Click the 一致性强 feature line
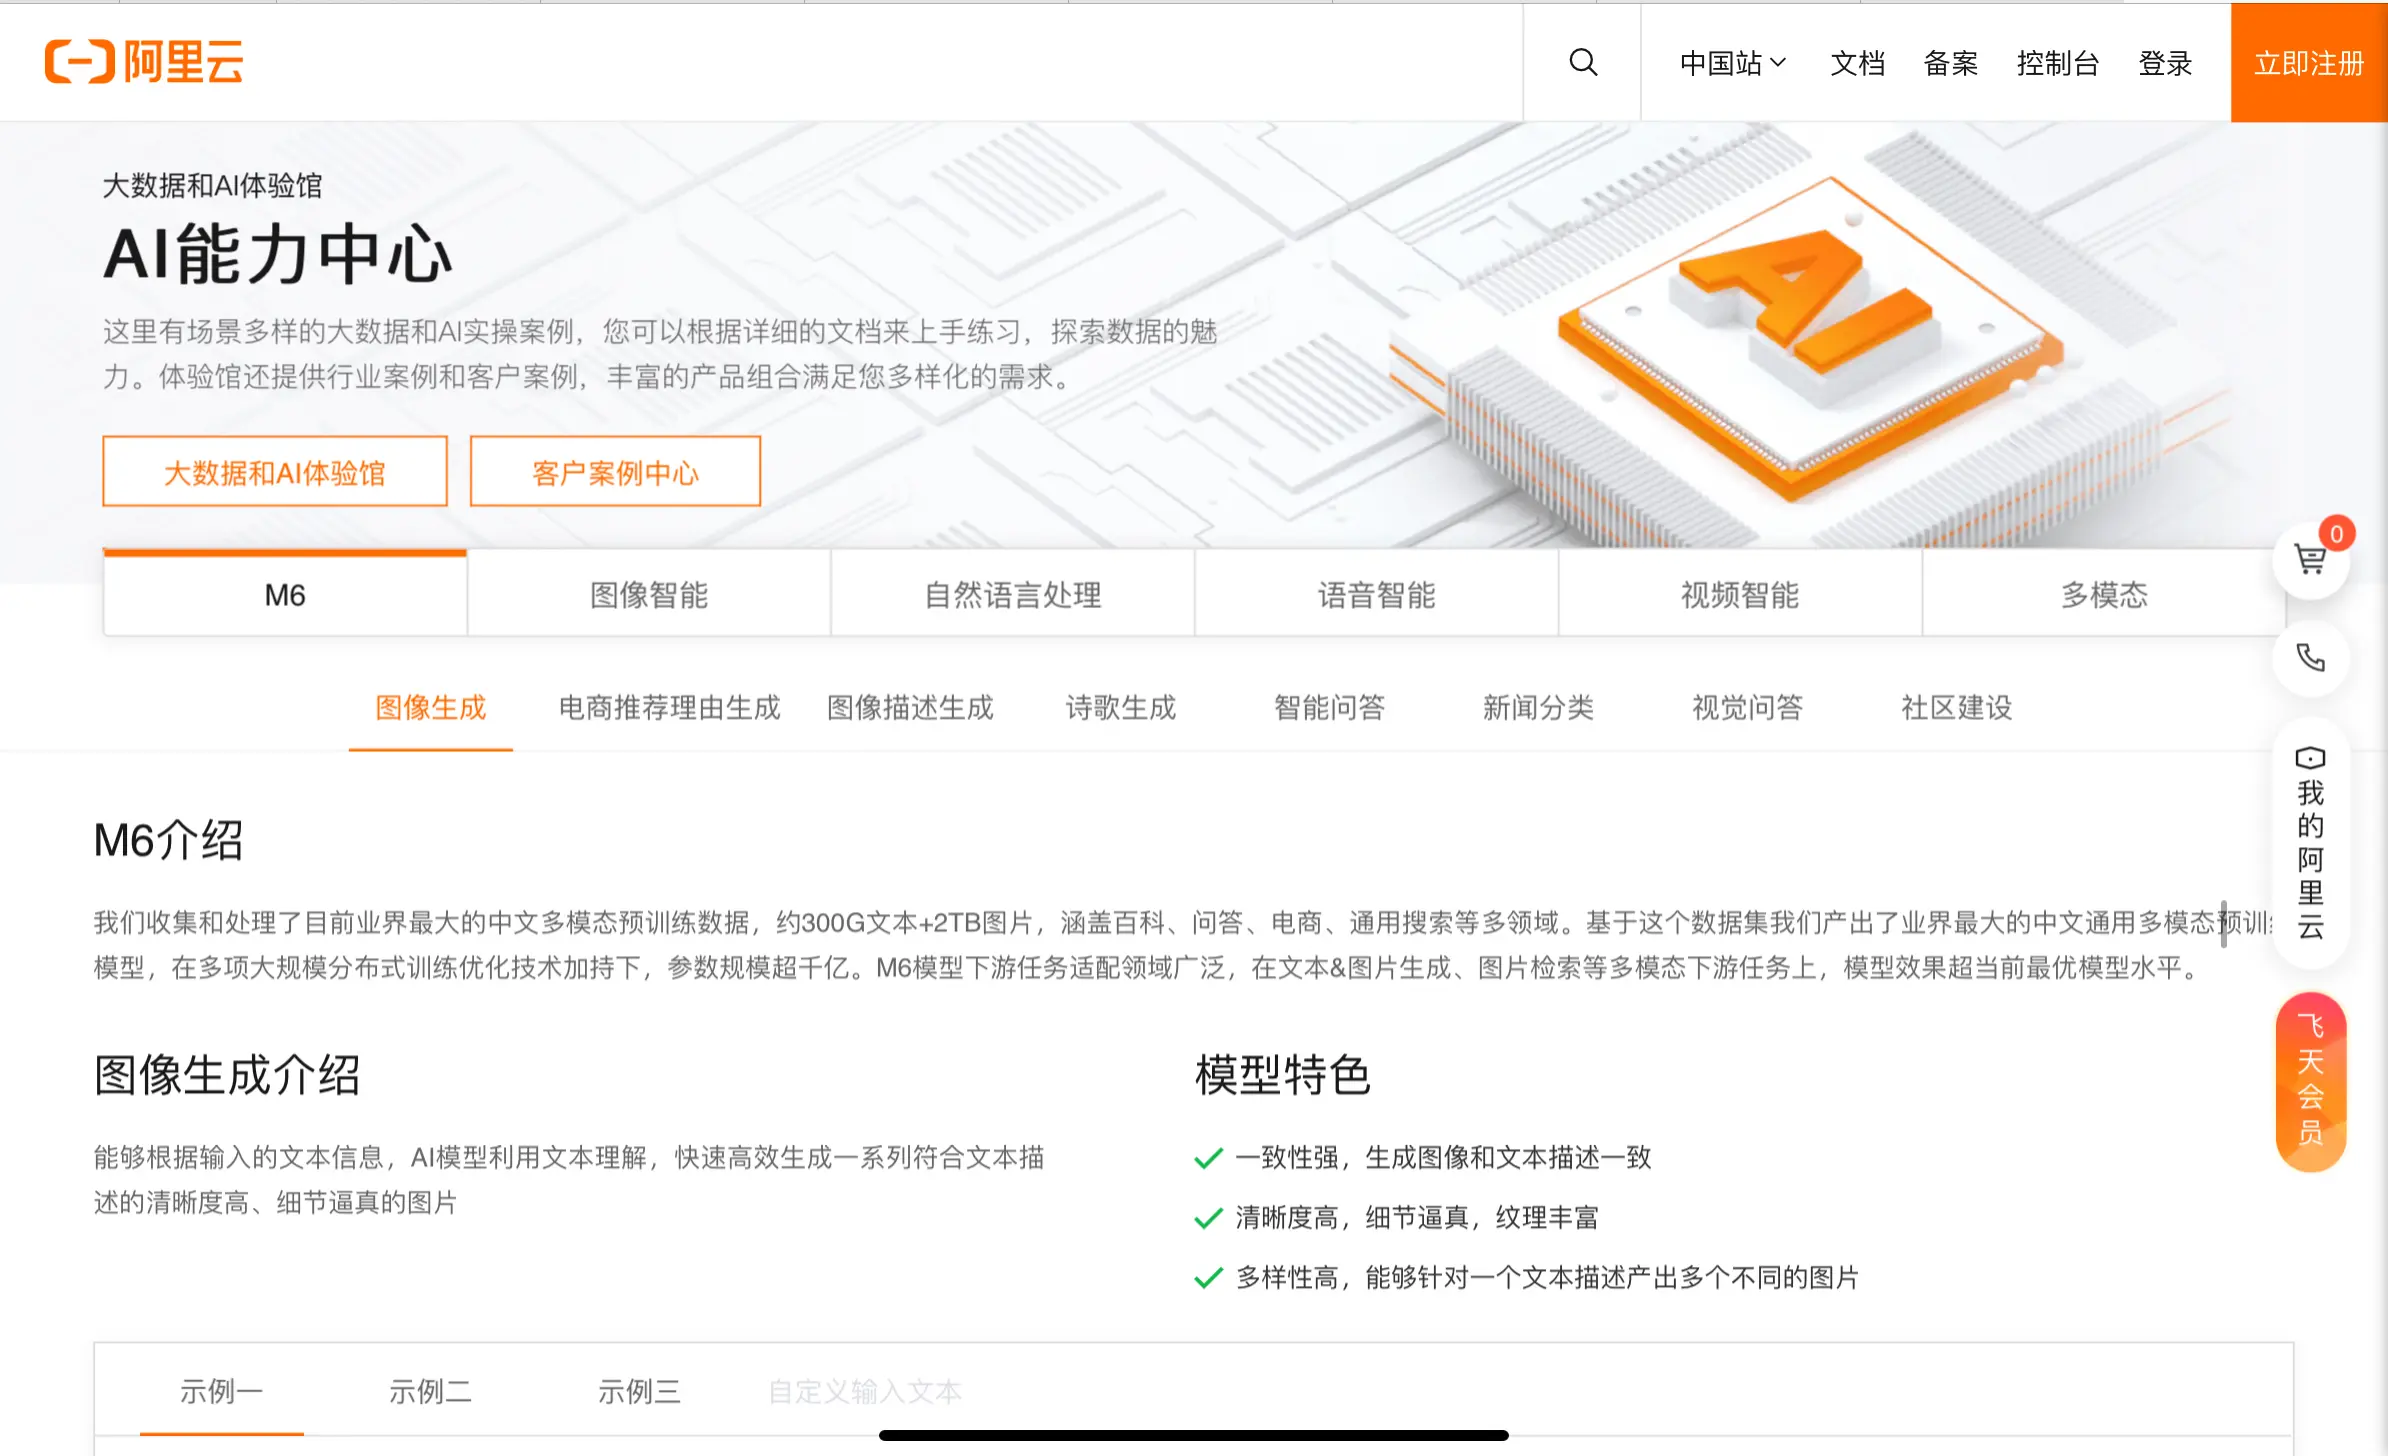 pyautogui.click(x=1423, y=1158)
